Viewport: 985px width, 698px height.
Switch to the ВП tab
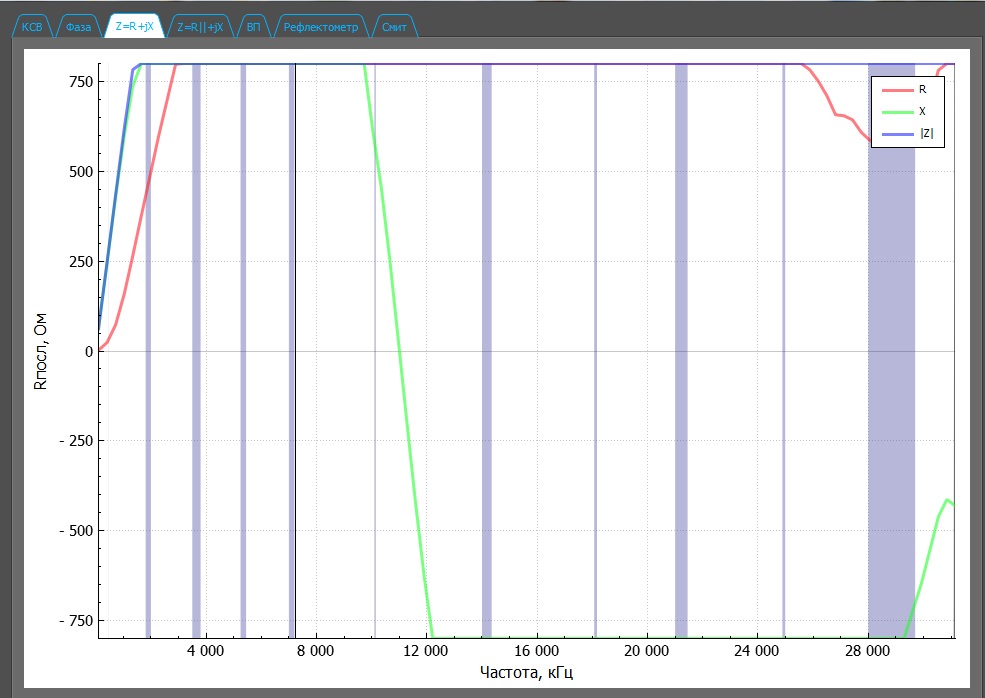click(x=254, y=27)
